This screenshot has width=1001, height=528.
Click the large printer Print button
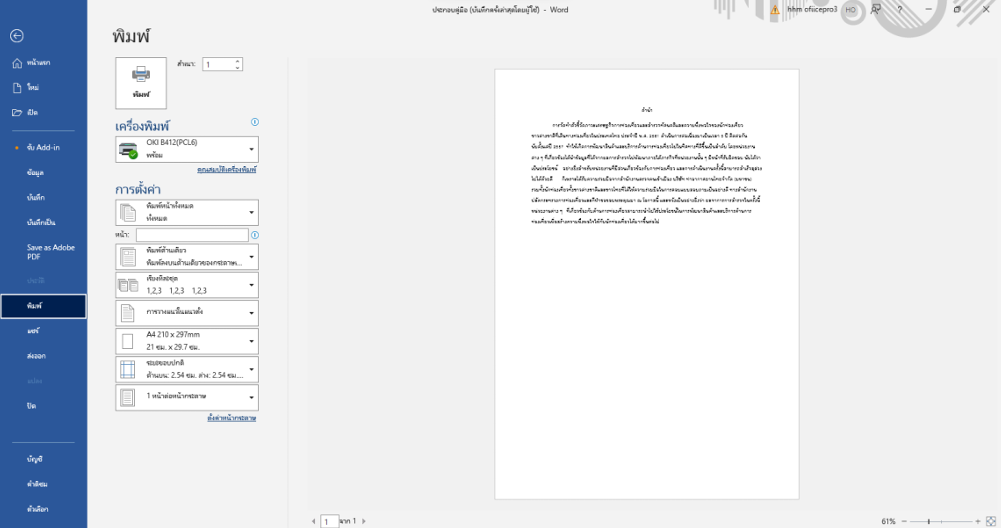[x=141, y=81]
